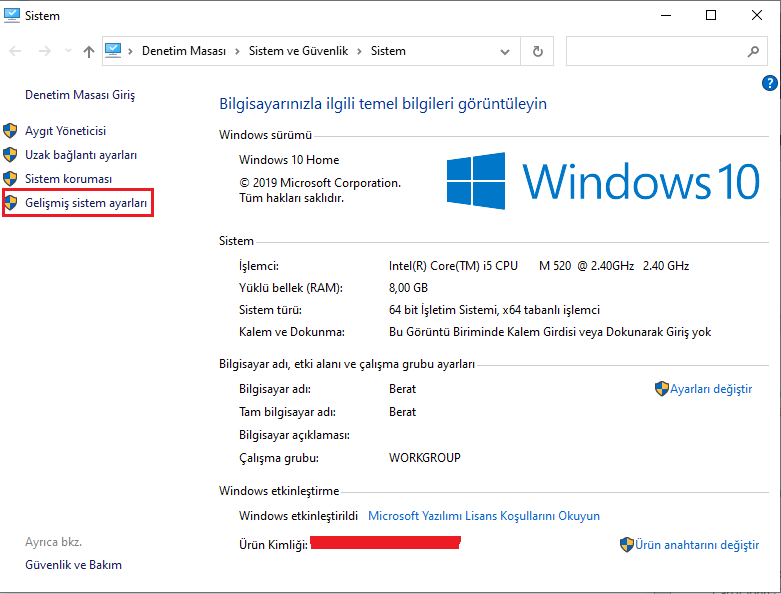
Task: Open Help with the question mark icon
Action: 769,83
